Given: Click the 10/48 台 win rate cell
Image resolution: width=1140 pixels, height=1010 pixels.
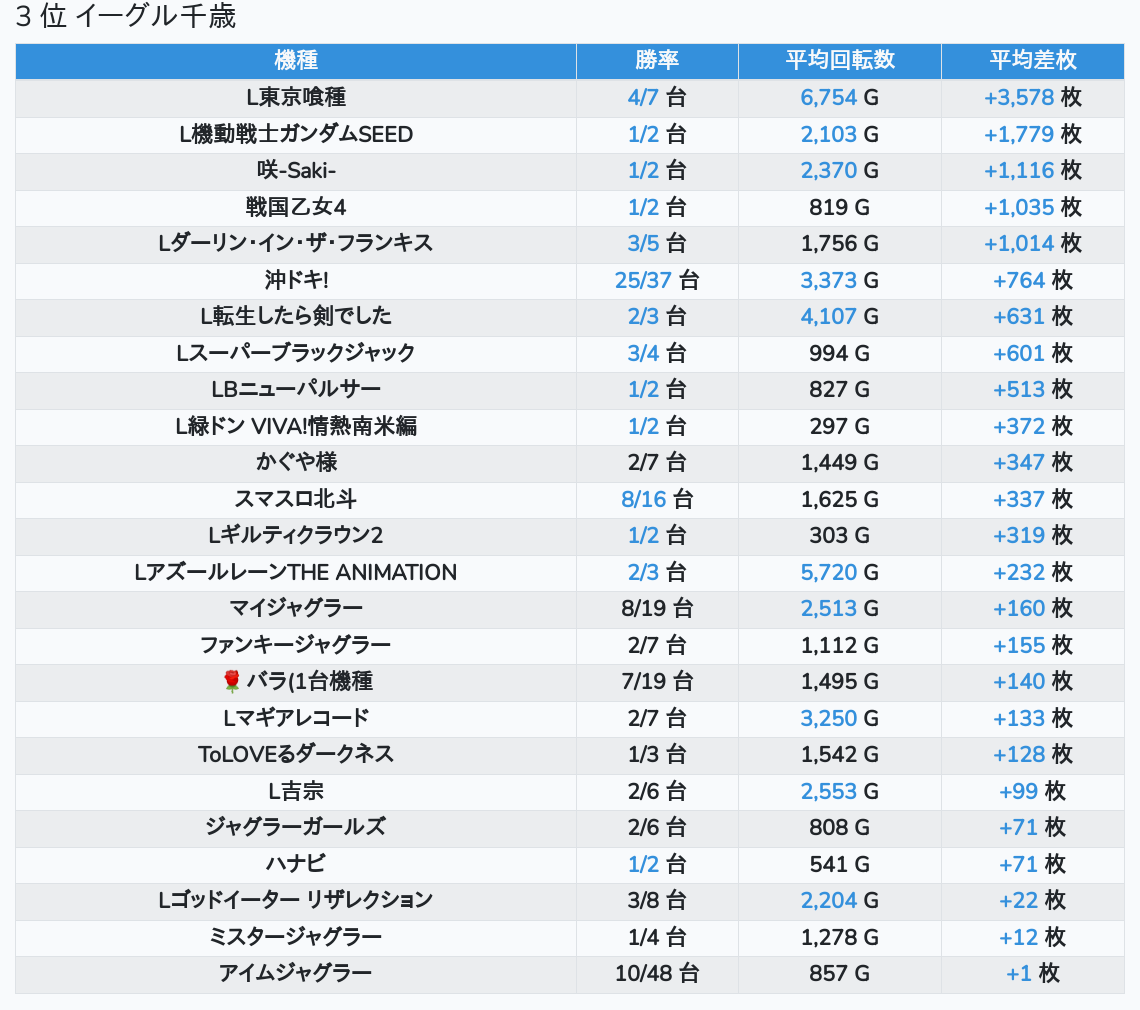Looking at the screenshot, I should point(657,974).
